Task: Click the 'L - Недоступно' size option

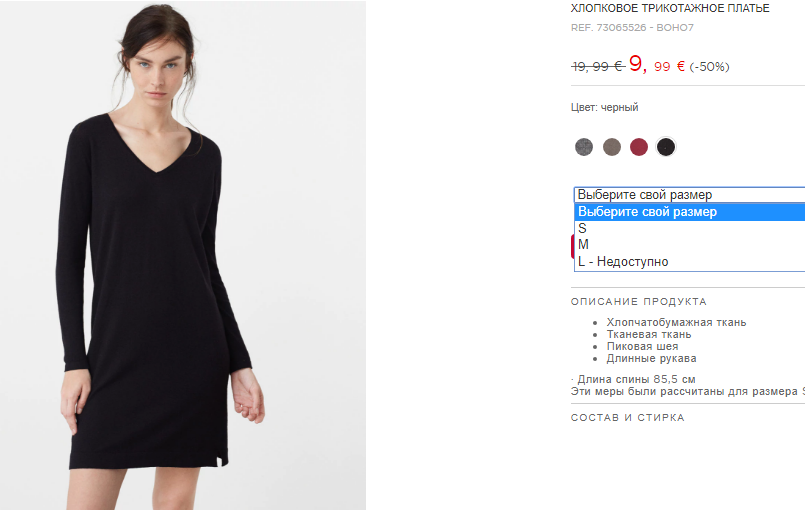Action: (689, 261)
